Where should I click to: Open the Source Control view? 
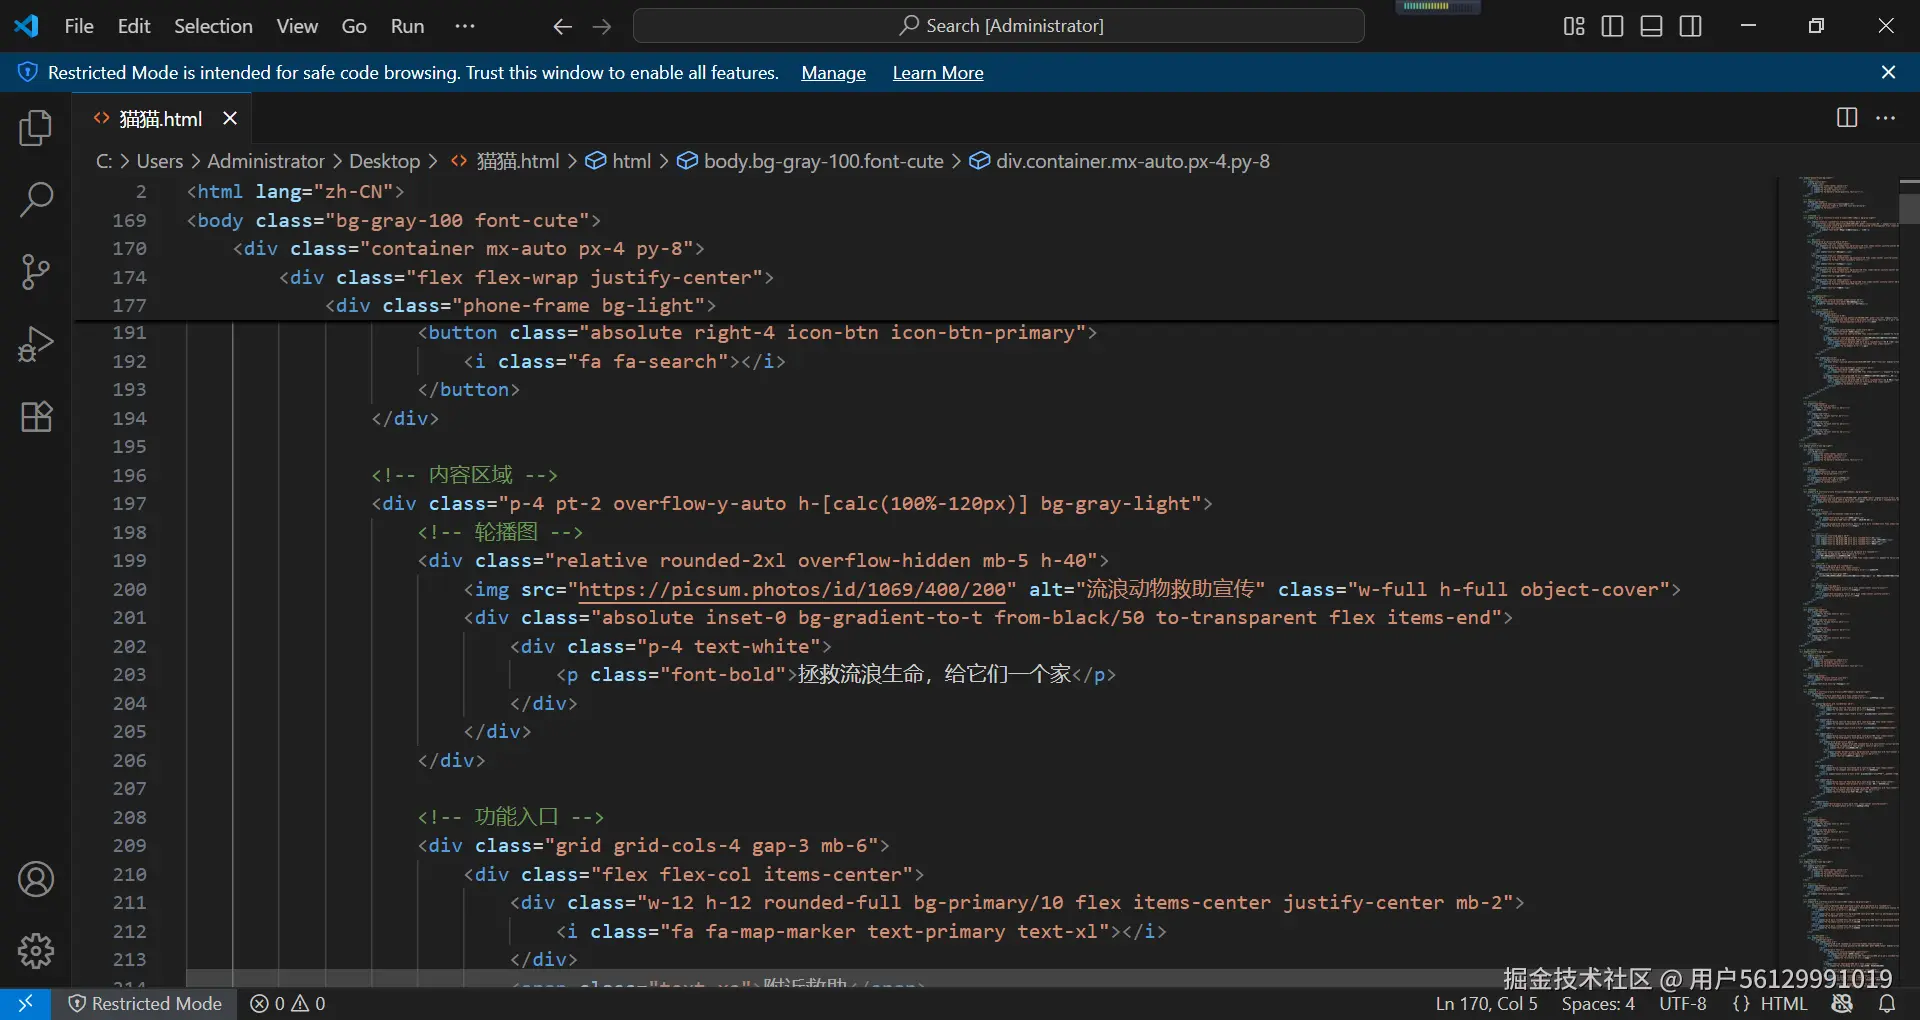tap(36, 272)
